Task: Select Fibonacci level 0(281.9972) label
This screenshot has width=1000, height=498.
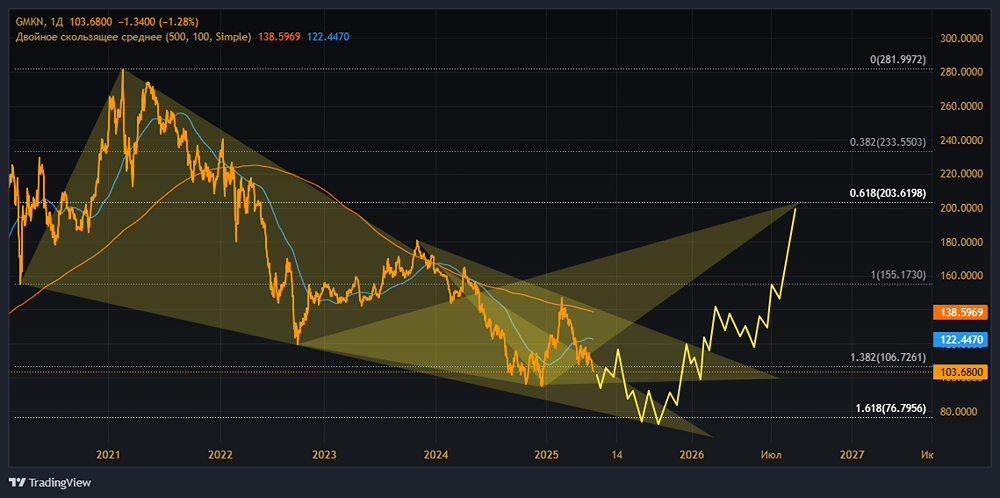Action: pyautogui.click(x=898, y=60)
